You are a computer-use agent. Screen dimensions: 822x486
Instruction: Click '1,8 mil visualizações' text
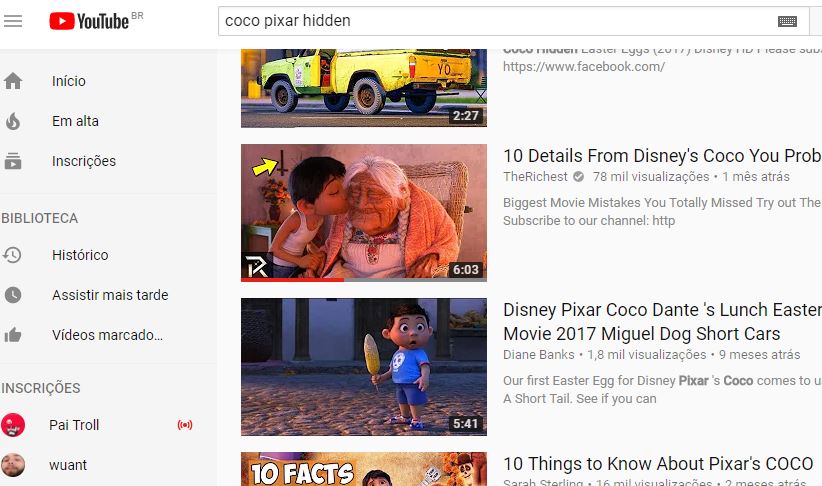[646, 355]
